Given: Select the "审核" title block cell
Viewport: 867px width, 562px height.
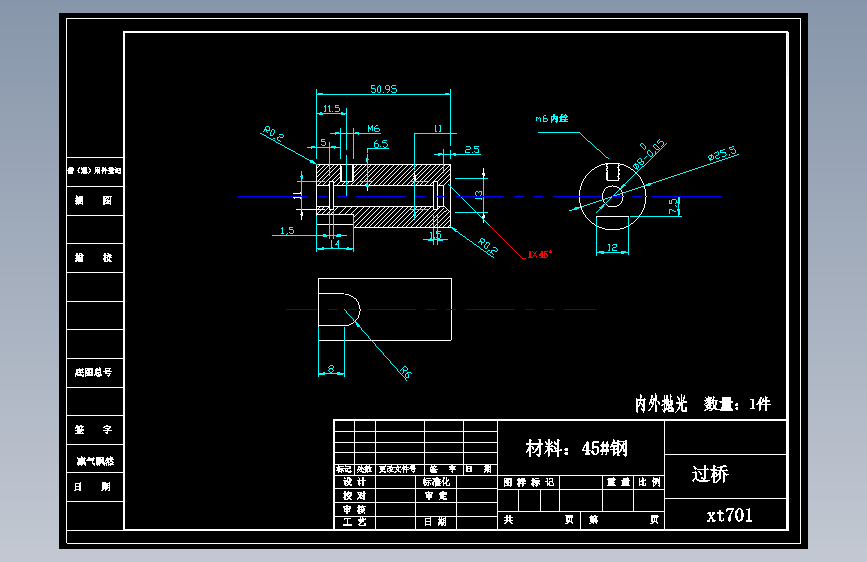Looking at the screenshot, I should pos(354,509).
